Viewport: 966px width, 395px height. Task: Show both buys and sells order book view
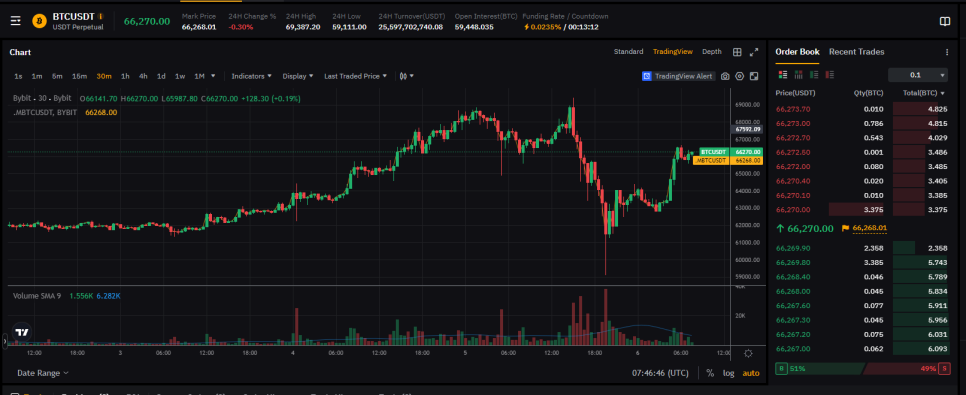[783, 75]
